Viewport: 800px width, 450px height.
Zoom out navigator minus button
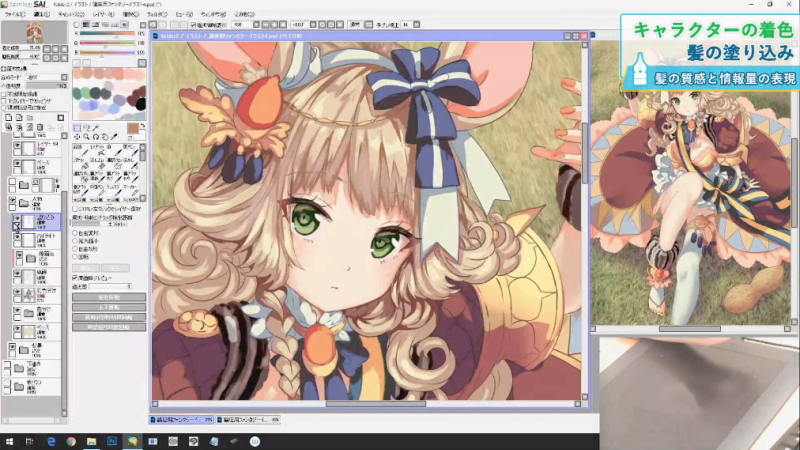point(47,49)
